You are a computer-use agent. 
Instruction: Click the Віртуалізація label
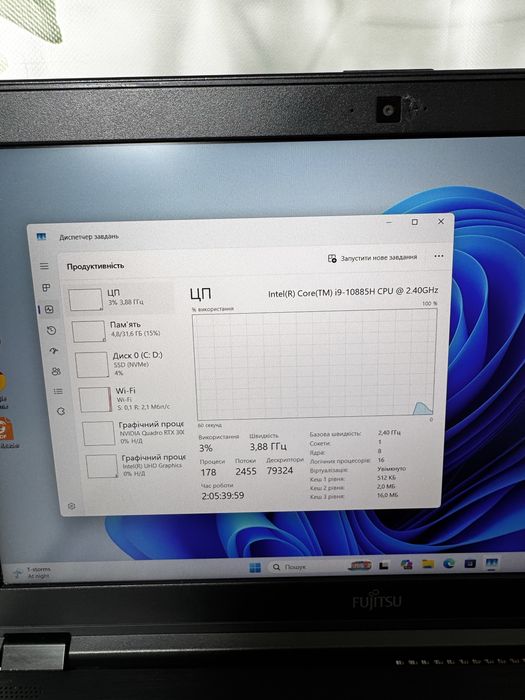point(329,470)
